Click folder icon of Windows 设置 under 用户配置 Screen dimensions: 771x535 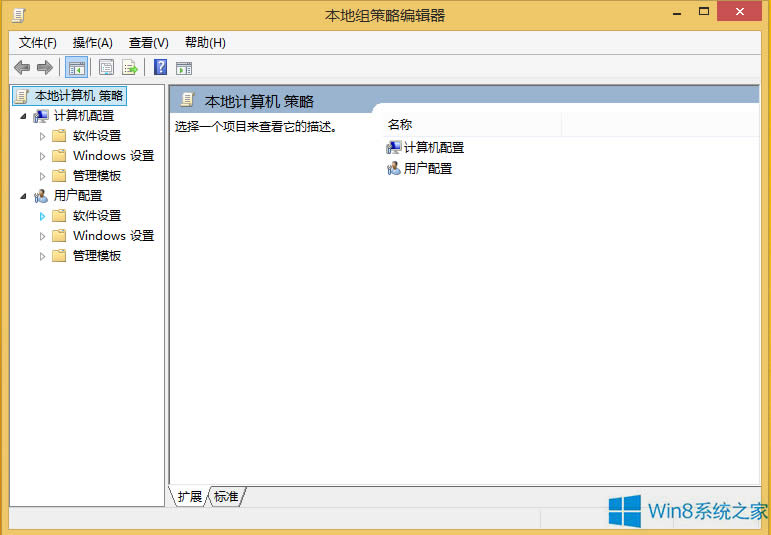pyautogui.click(x=59, y=236)
